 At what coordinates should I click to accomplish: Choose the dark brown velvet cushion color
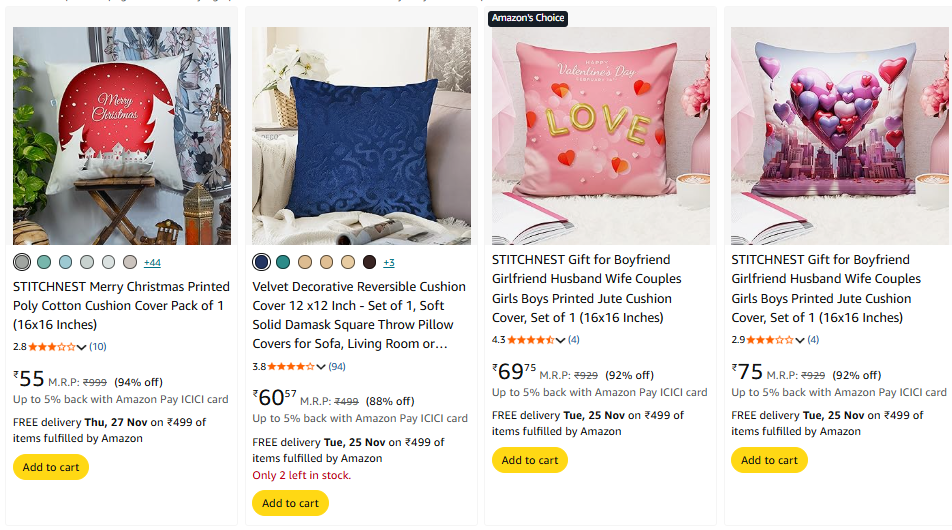coord(369,262)
